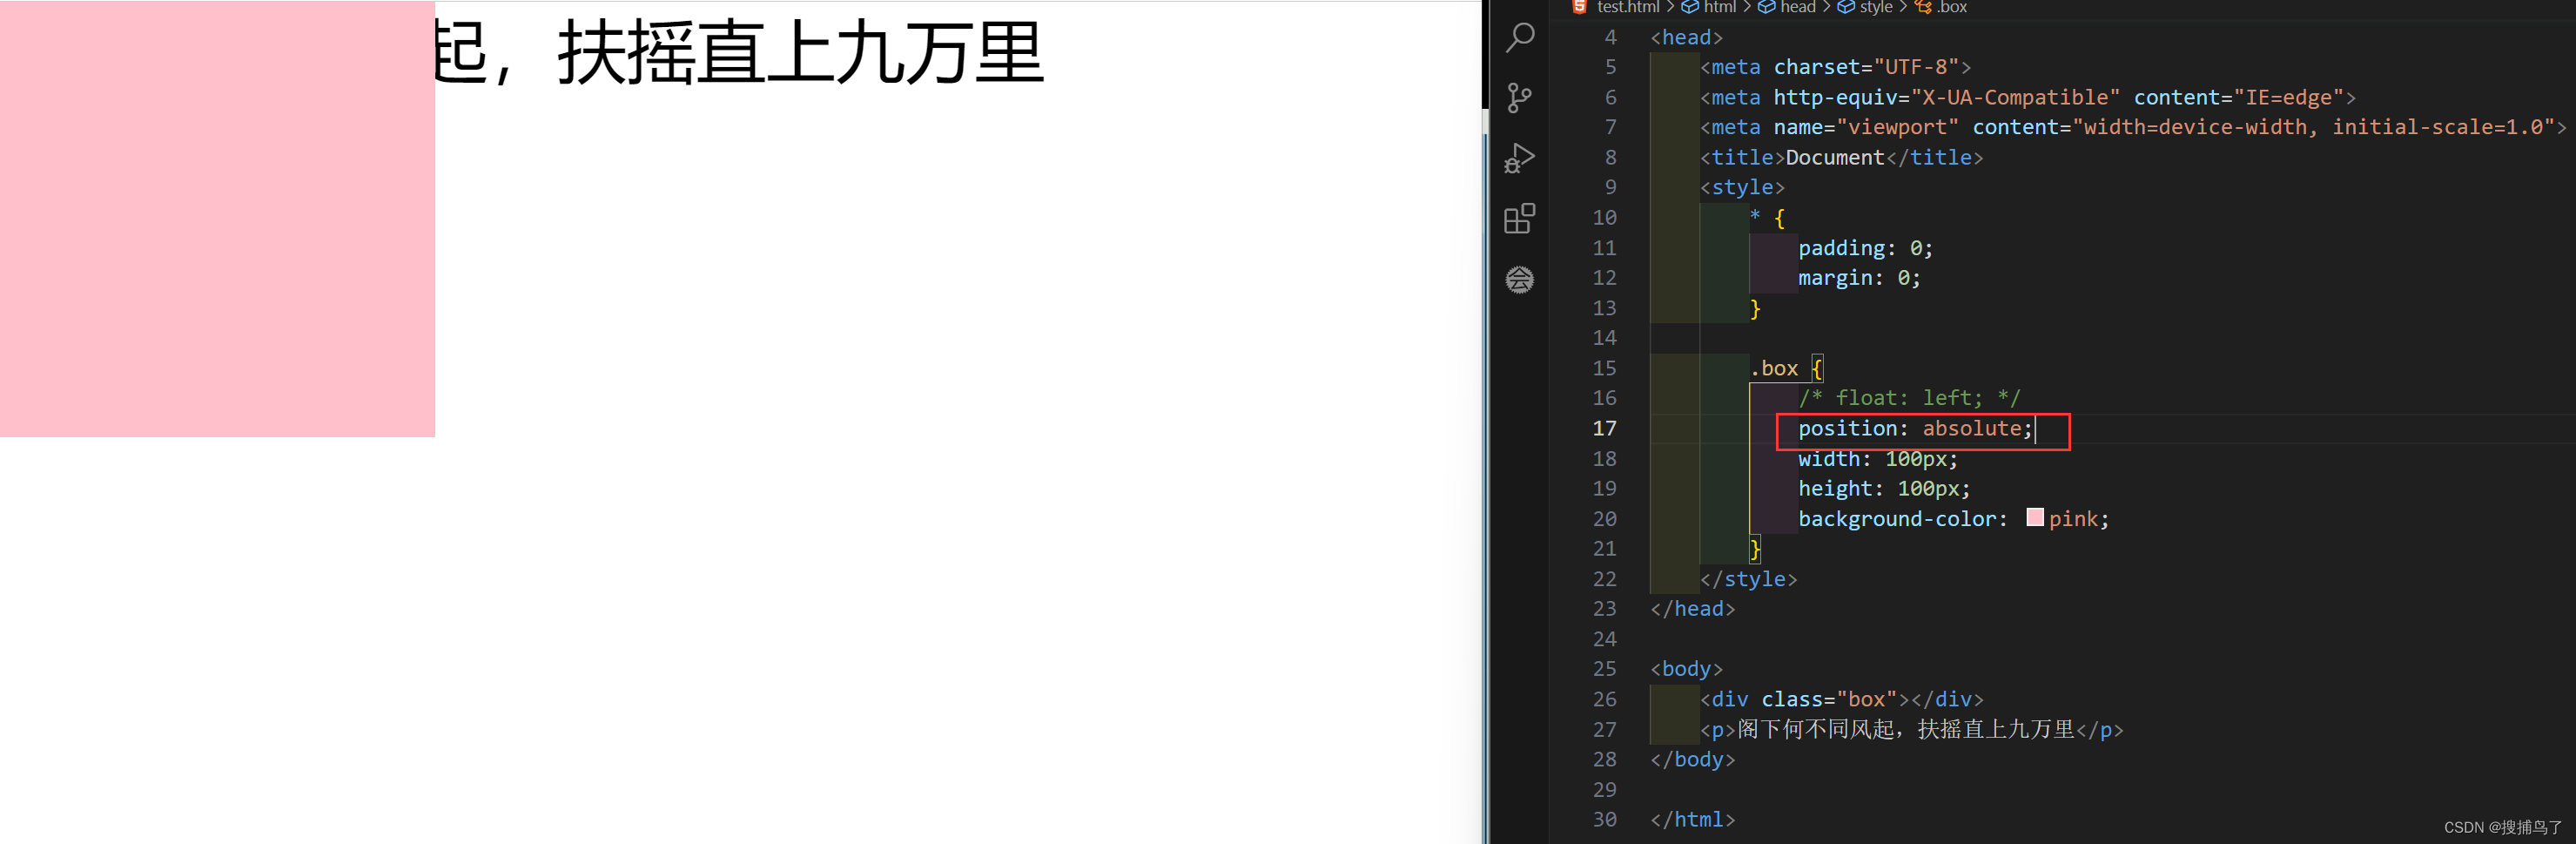Click the opening <head> tag
This screenshot has width=2576, height=844.
tap(1686, 37)
